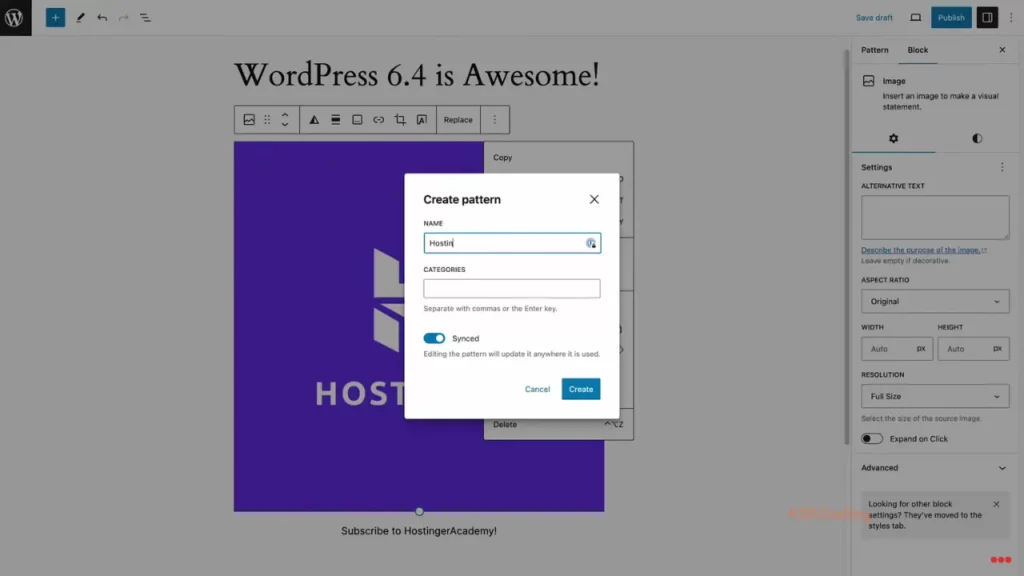Switch to the Block tab
The height and width of the screenshot is (576, 1024).
pyautogui.click(x=918, y=50)
